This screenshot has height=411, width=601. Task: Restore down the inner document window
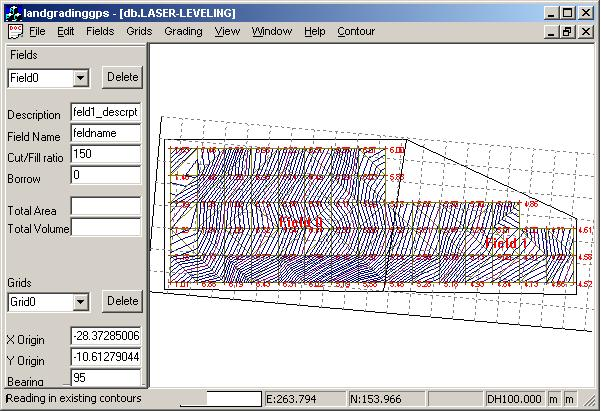(x=566, y=31)
